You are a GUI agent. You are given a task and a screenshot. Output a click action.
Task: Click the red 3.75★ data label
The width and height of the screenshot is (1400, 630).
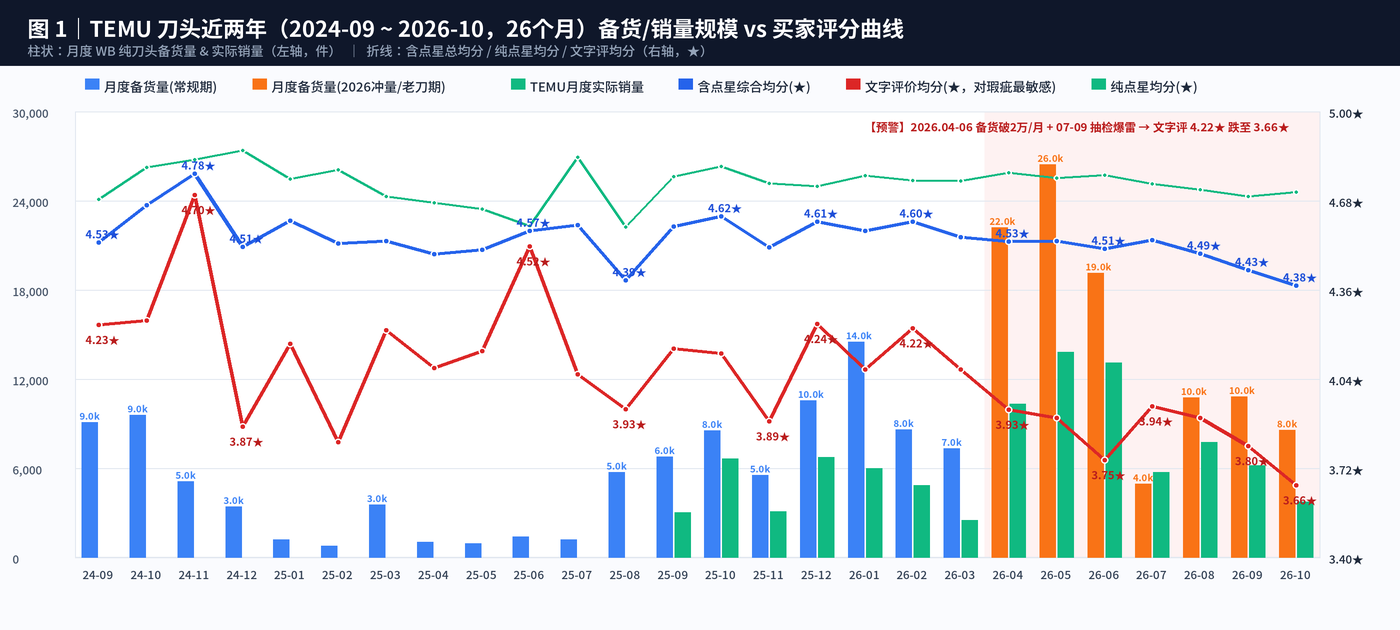coord(1108,476)
